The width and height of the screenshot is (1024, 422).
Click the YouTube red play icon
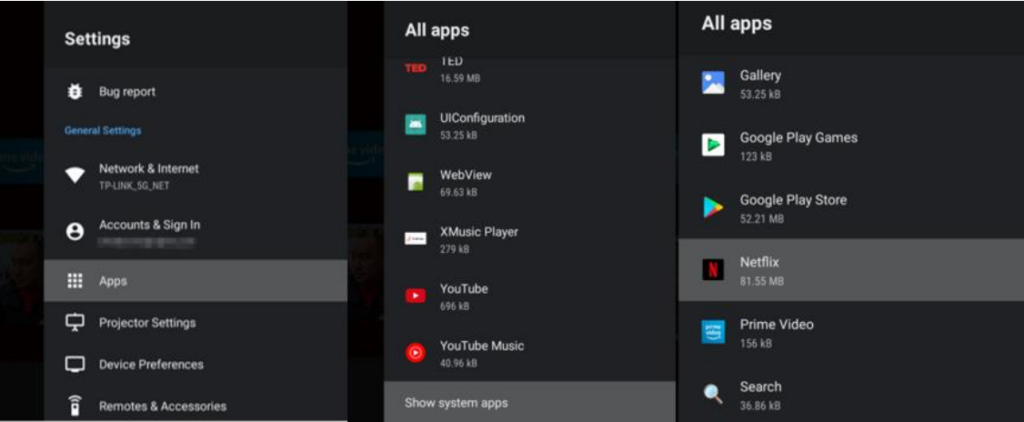(x=415, y=296)
